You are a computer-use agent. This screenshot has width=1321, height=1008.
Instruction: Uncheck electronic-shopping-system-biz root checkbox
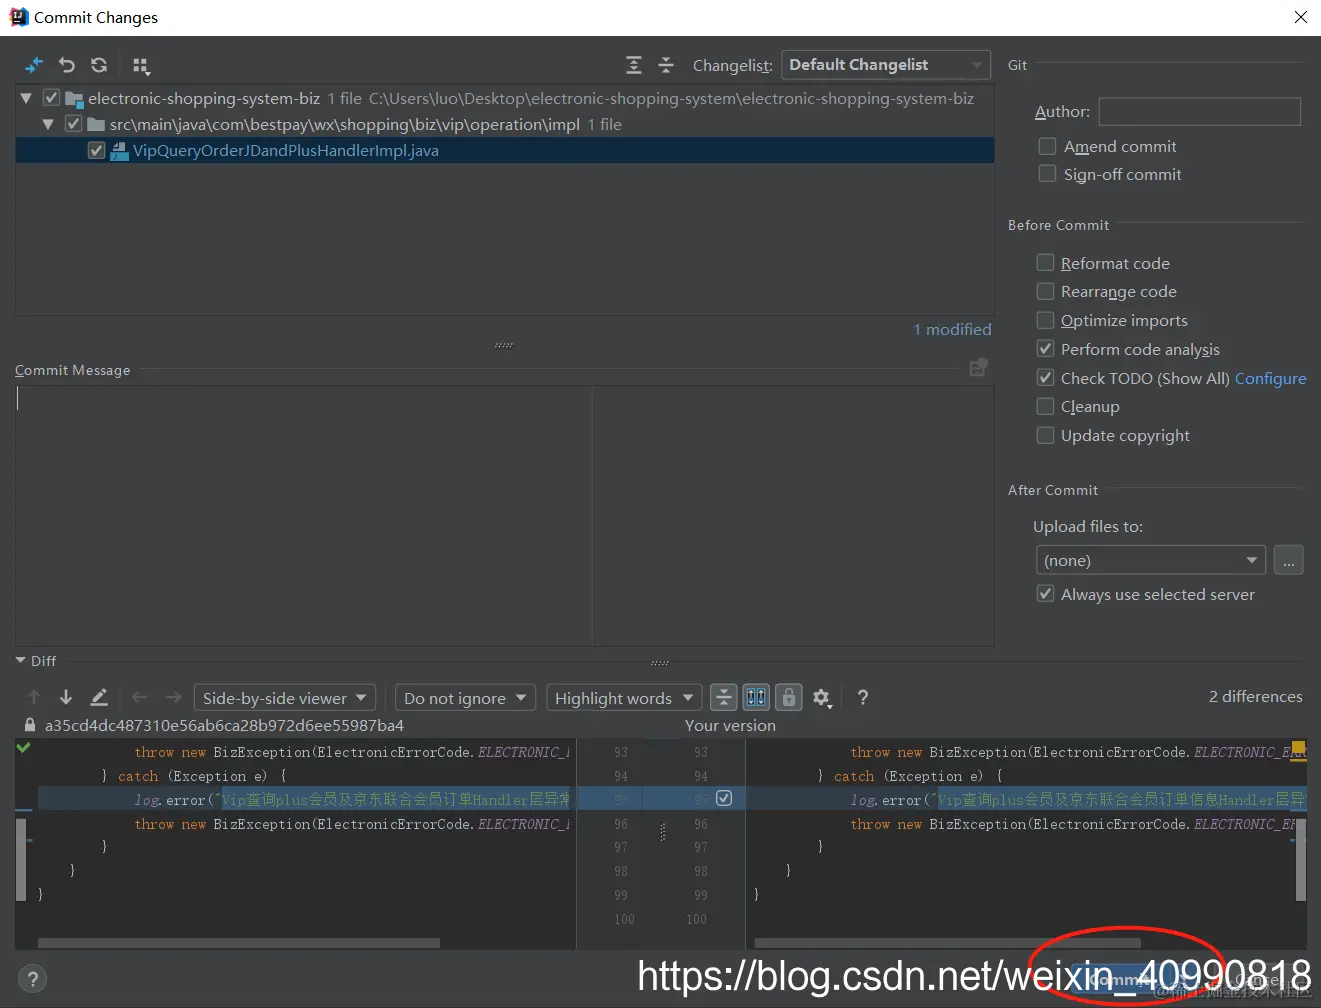point(51,98)
